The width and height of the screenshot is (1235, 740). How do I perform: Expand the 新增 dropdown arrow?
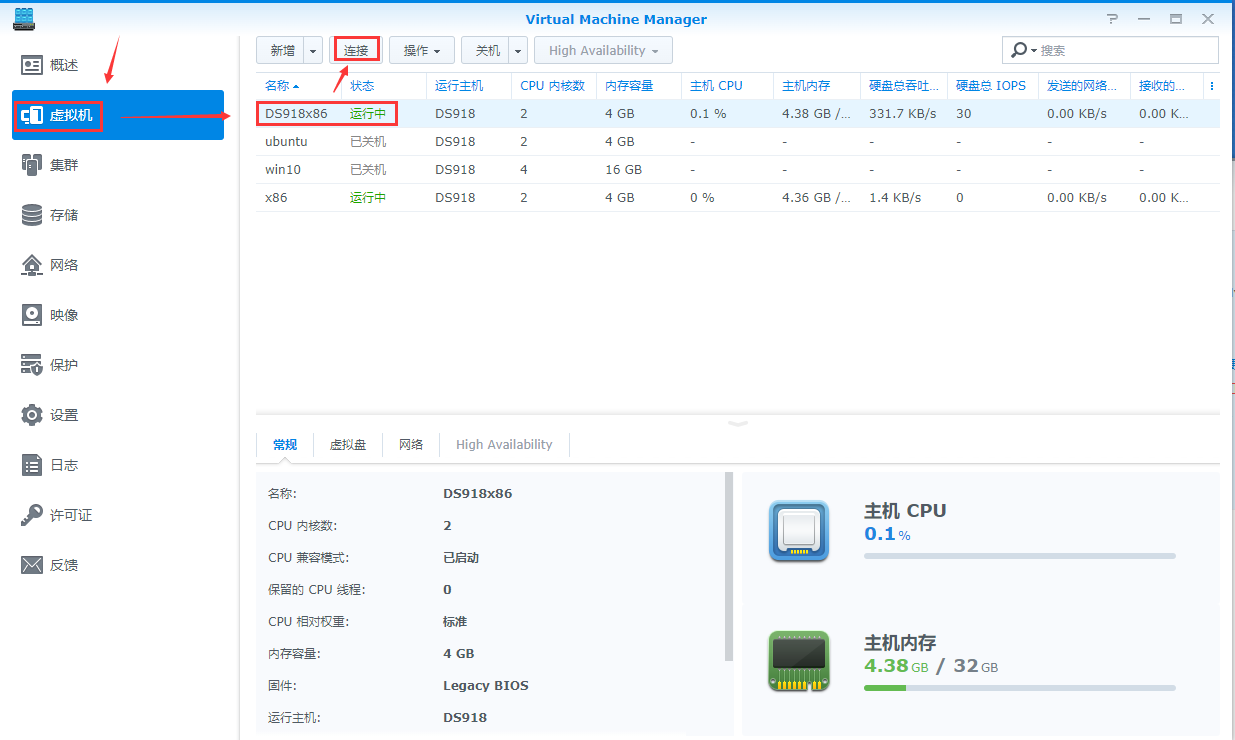(314, 51)
